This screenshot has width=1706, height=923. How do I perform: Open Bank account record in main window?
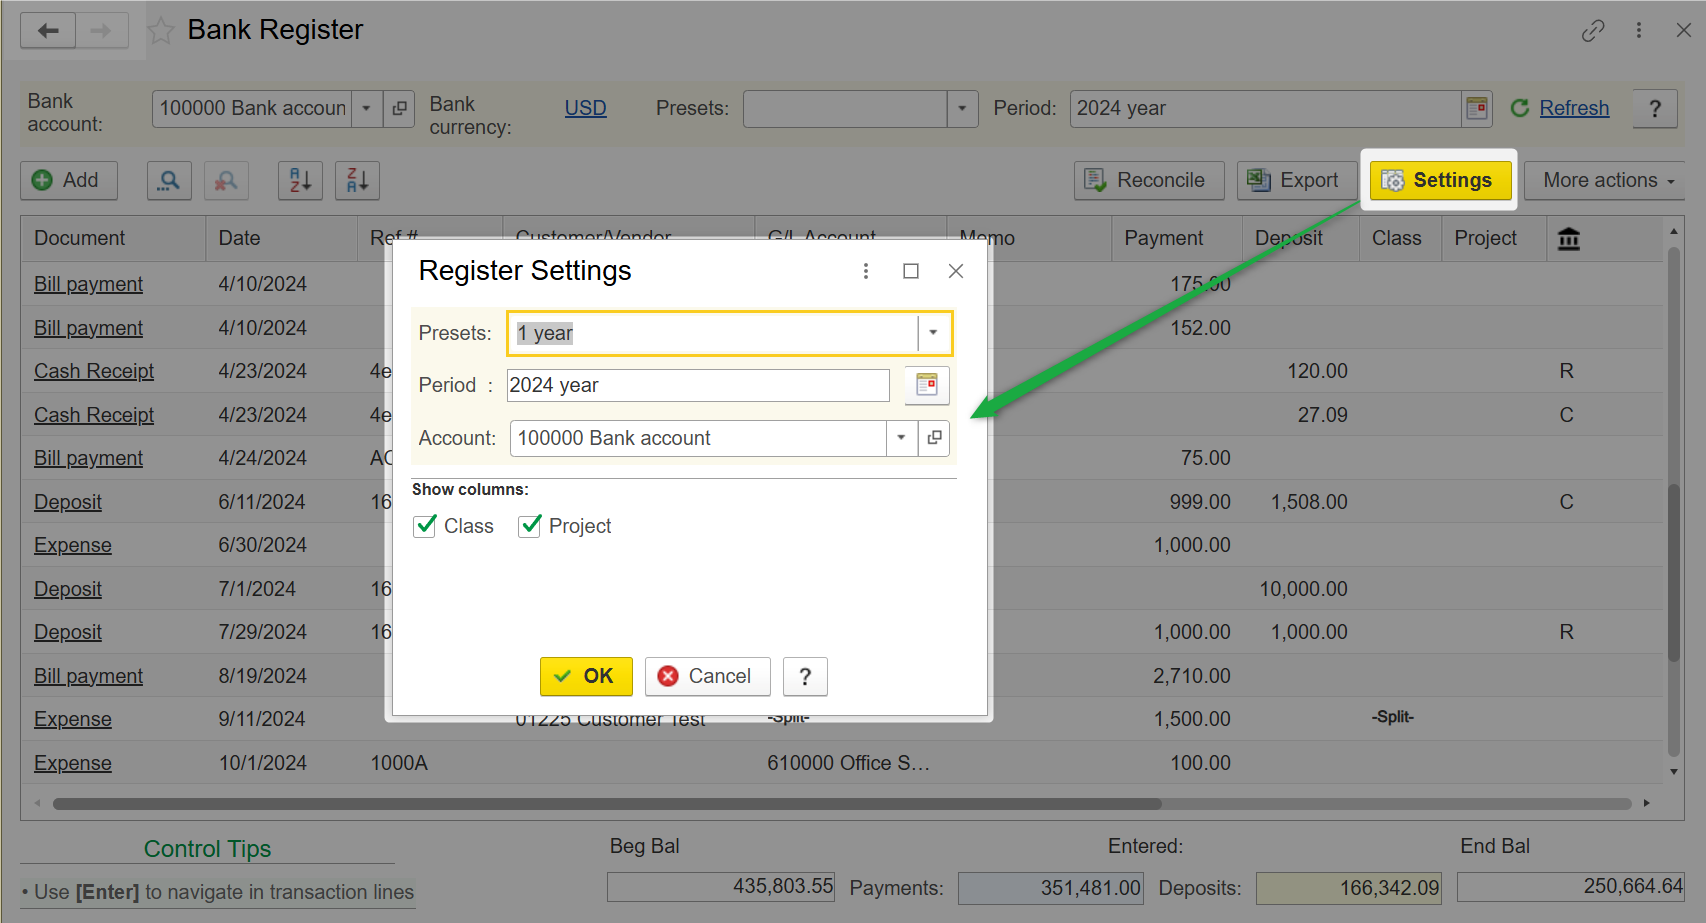(399, 108)
